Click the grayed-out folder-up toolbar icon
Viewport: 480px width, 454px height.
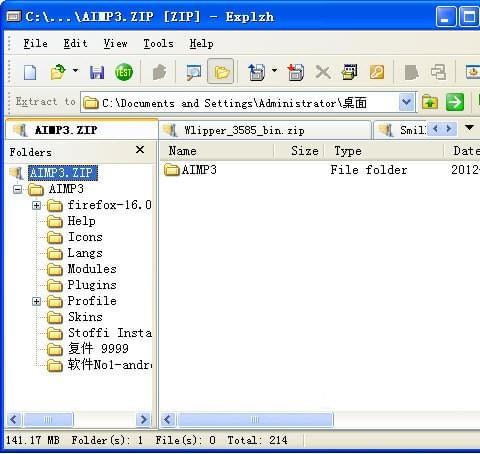159,72
